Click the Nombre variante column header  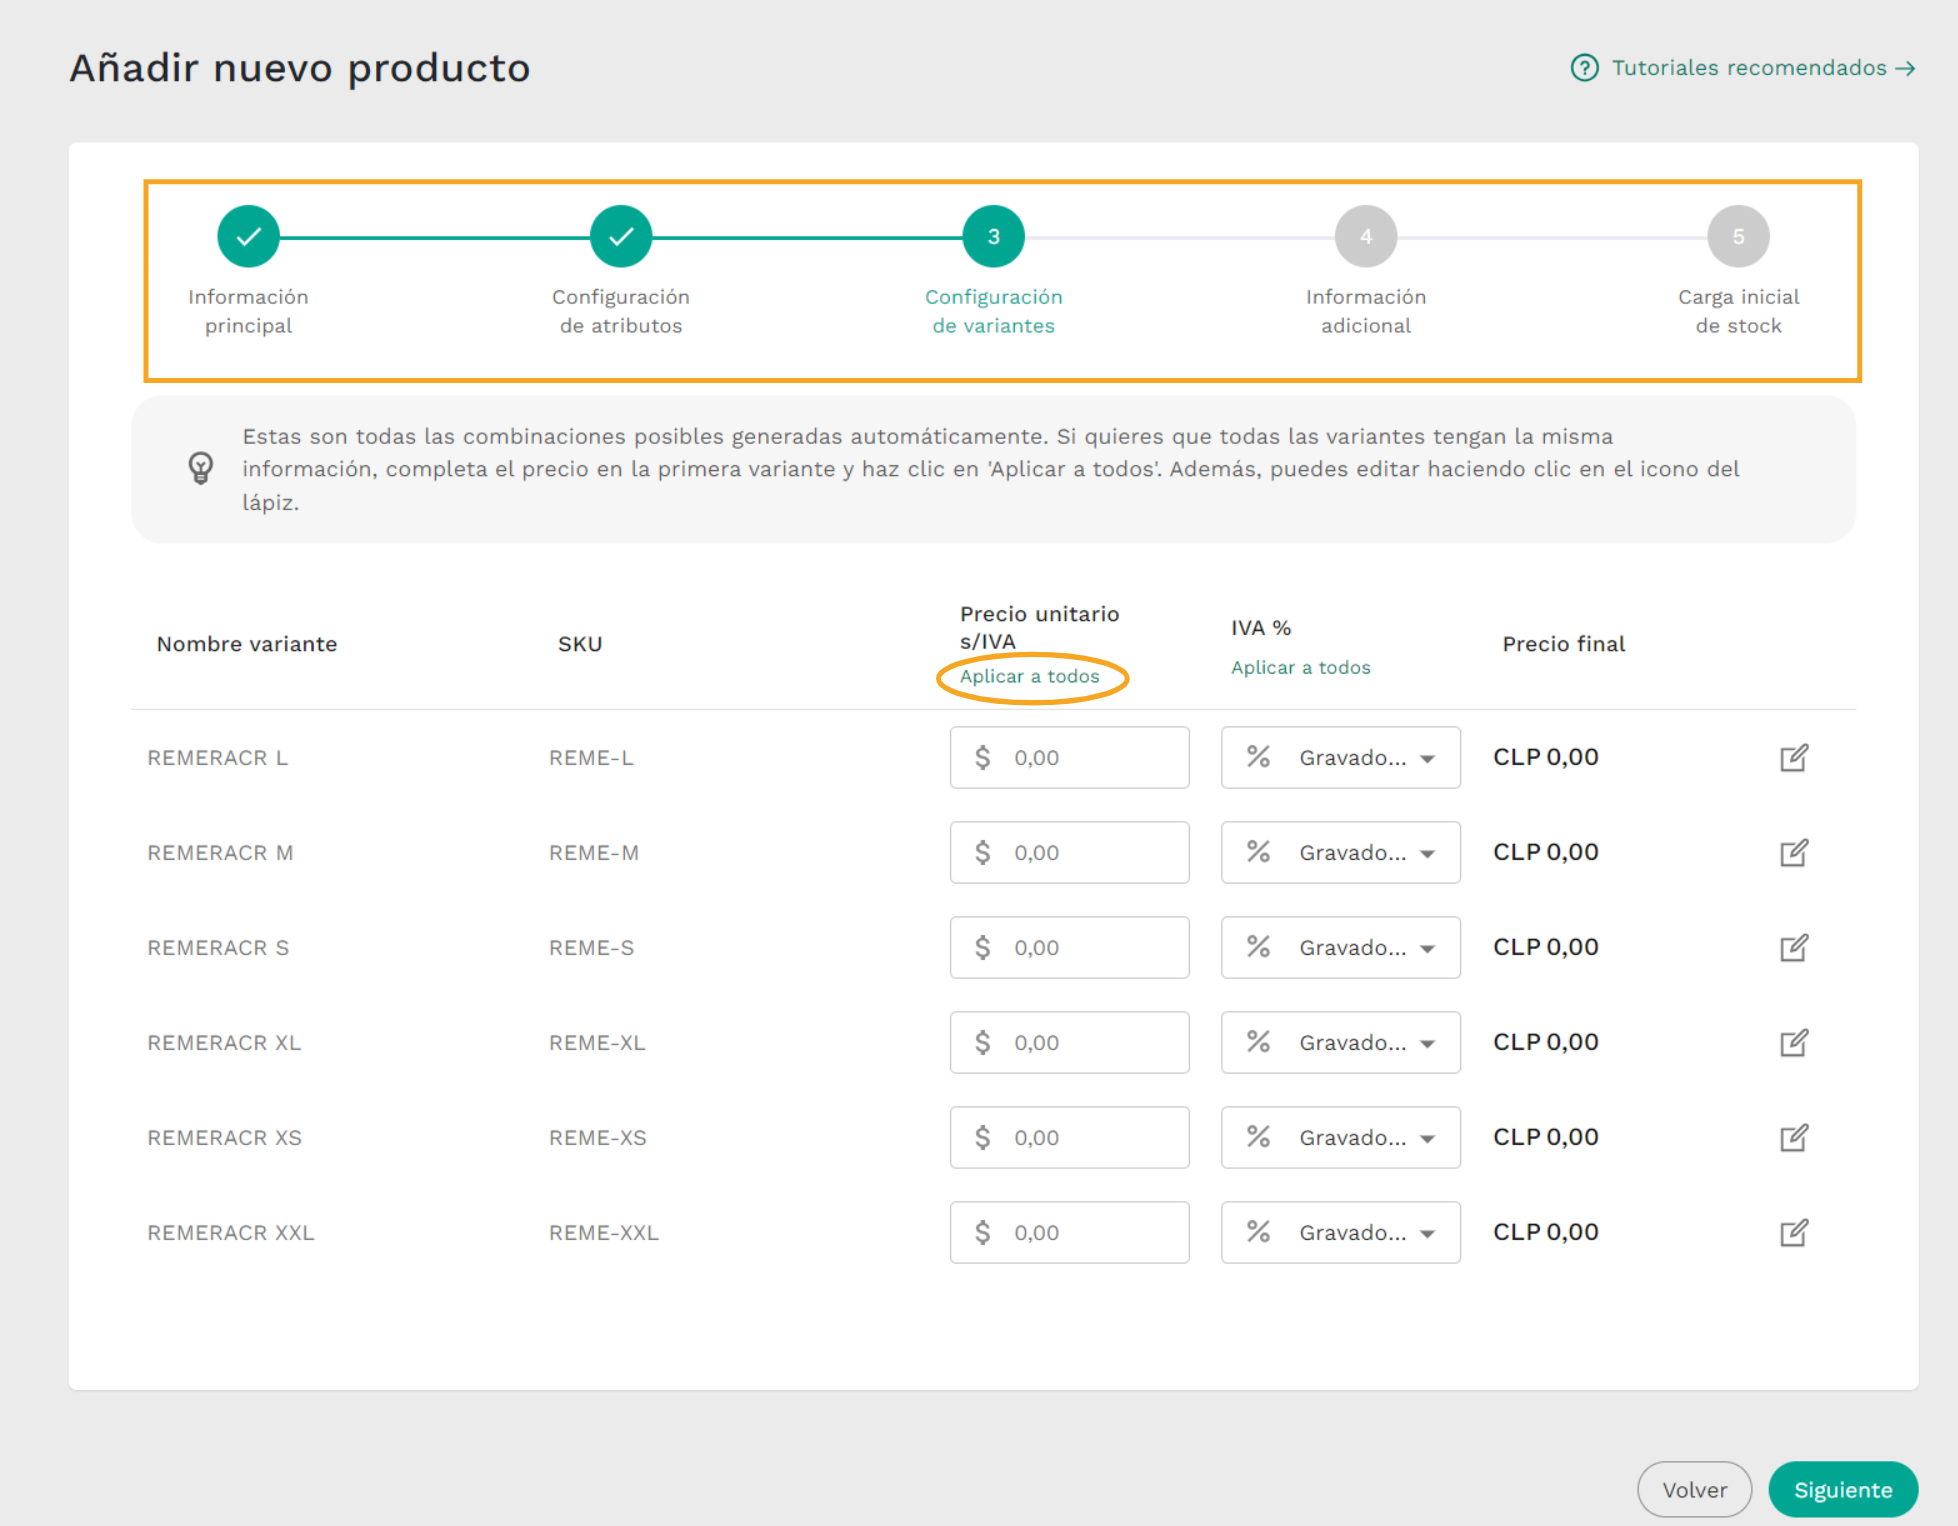[x=247, y=644]
